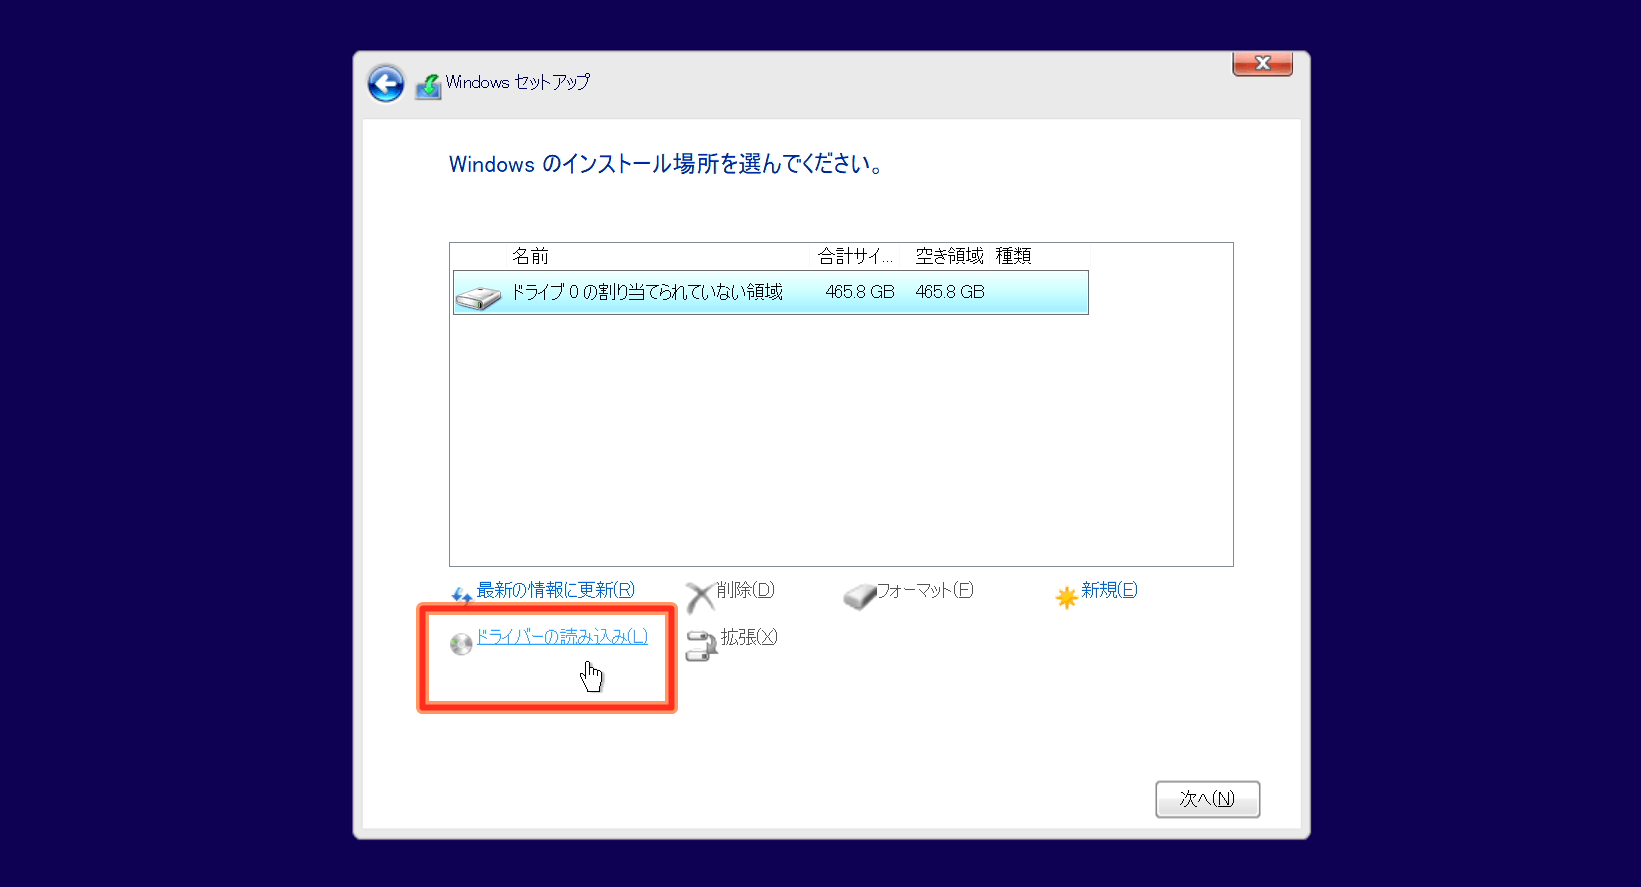Image resolution: width=1641 pixels, height=887 pixels.
Task: Choose the フォーマット(F) option
Action: (x=924, y=590)
